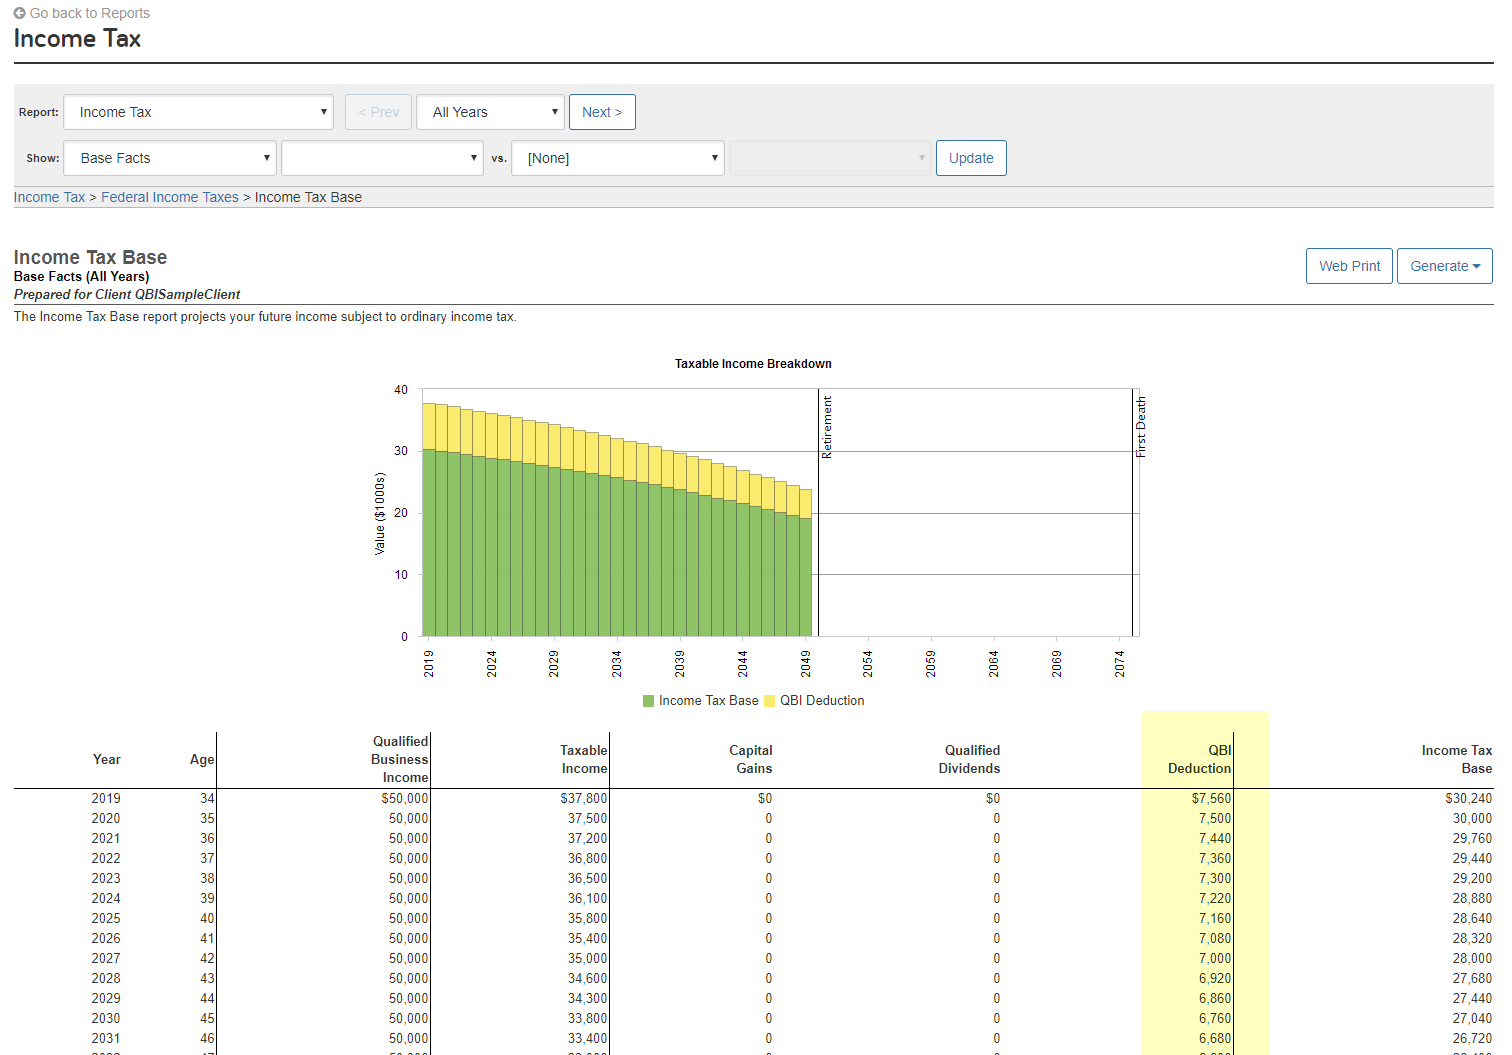Viewport: 1512px width, 1055px height.
Task: Click the disabled Prev button
Action: [378, 112]
